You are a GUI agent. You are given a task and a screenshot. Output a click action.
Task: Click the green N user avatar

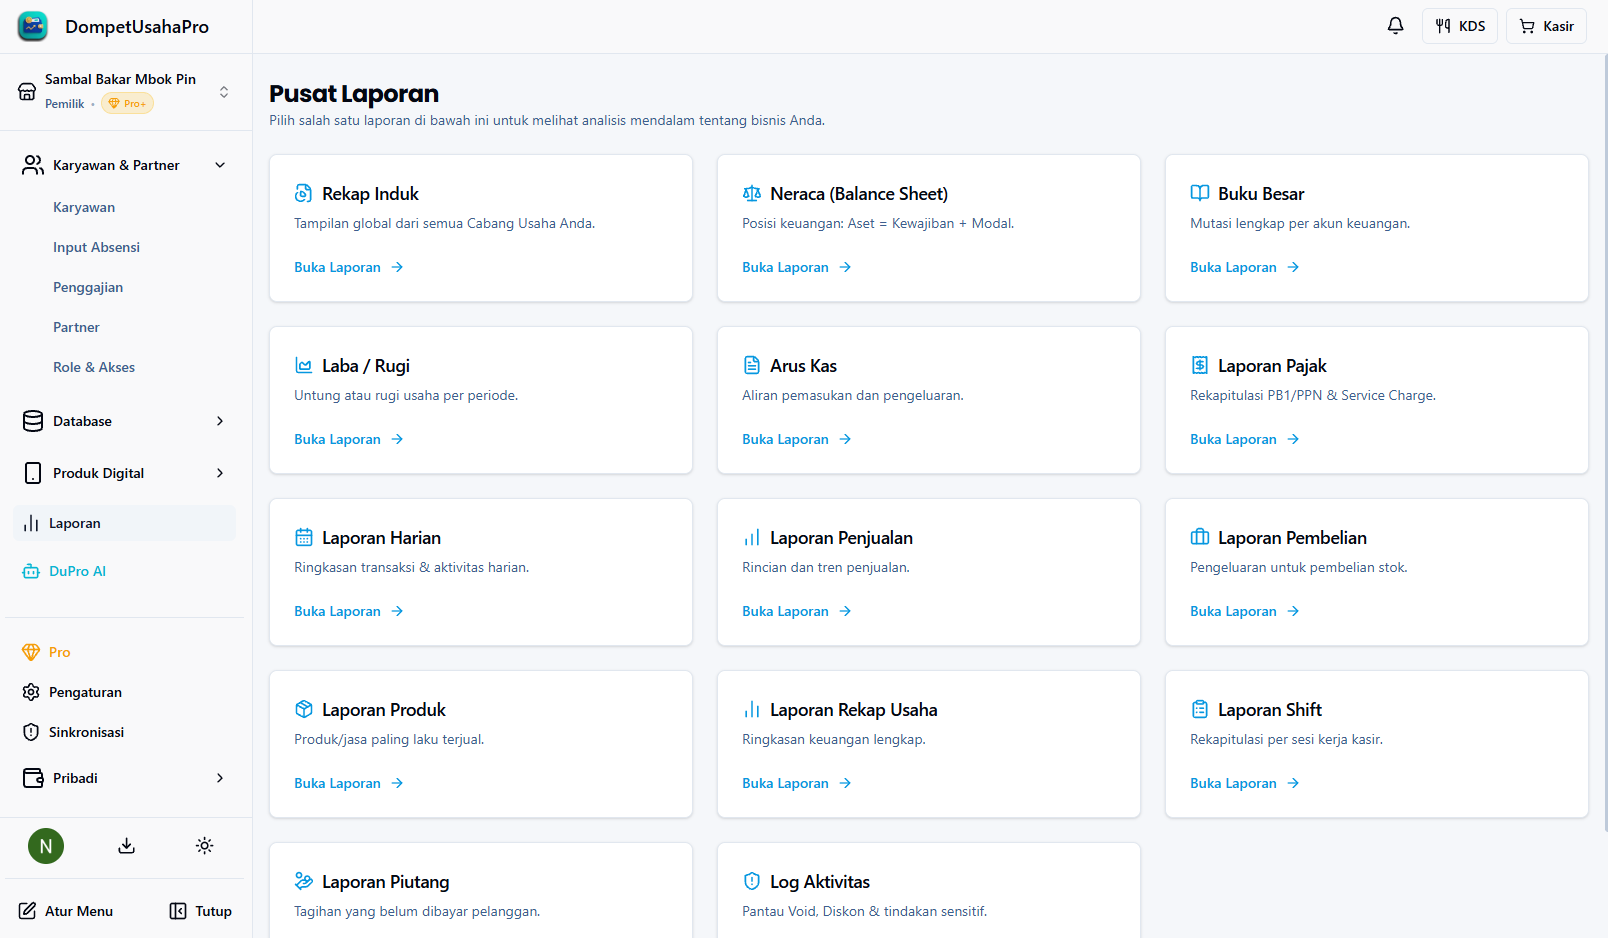tap(46, 846)
